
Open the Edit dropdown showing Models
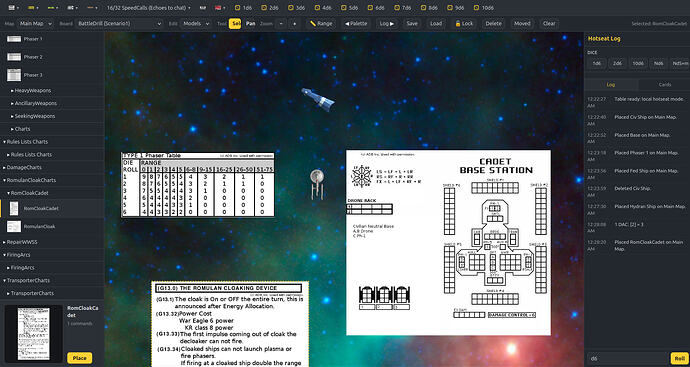tap(195, 23)
